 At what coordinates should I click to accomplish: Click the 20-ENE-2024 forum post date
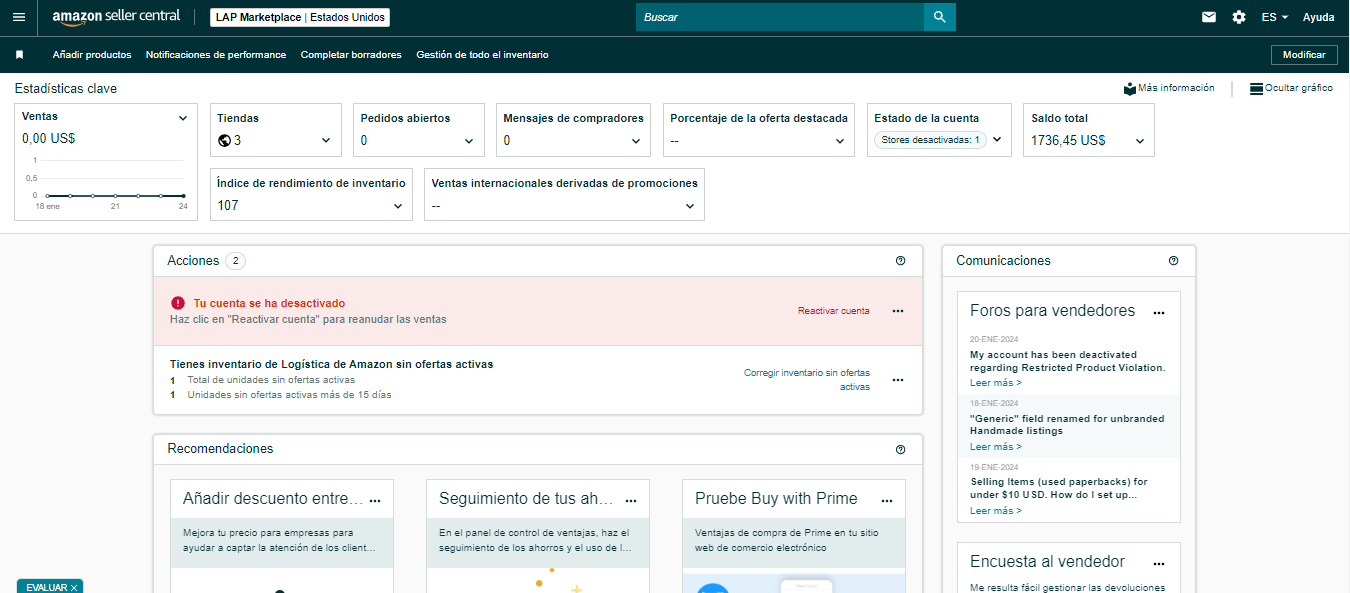pos(994,339)
